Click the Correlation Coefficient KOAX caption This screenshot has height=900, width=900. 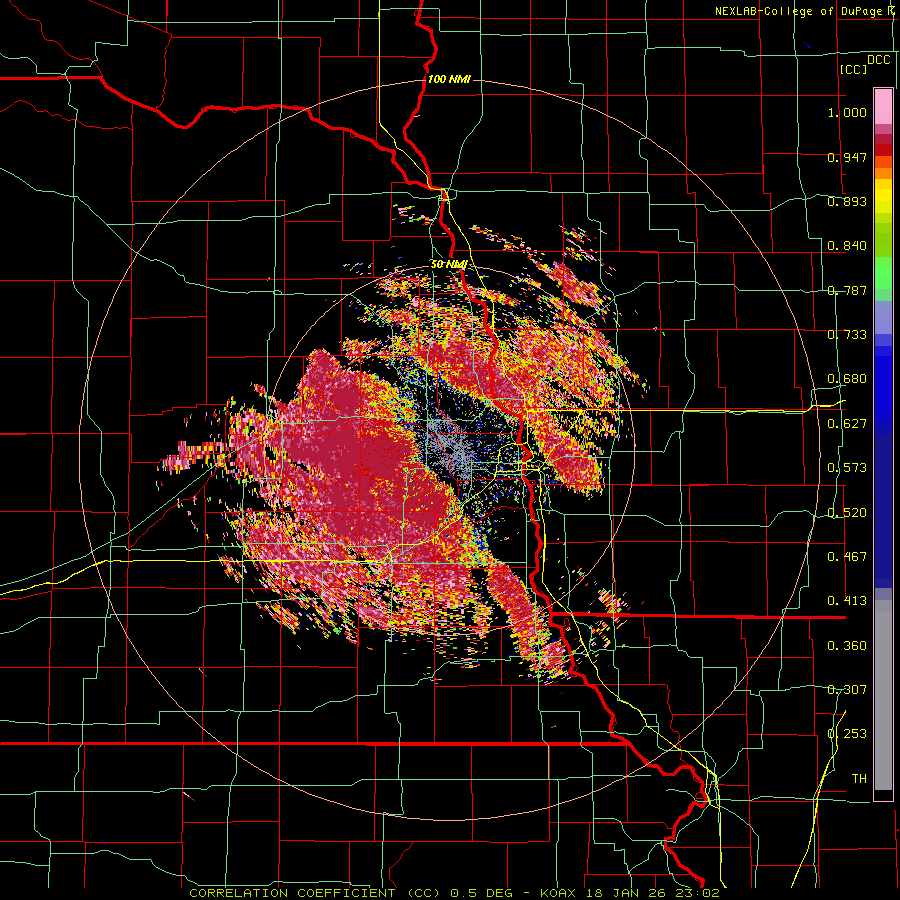pyautogui.click(x=454, y=893)
